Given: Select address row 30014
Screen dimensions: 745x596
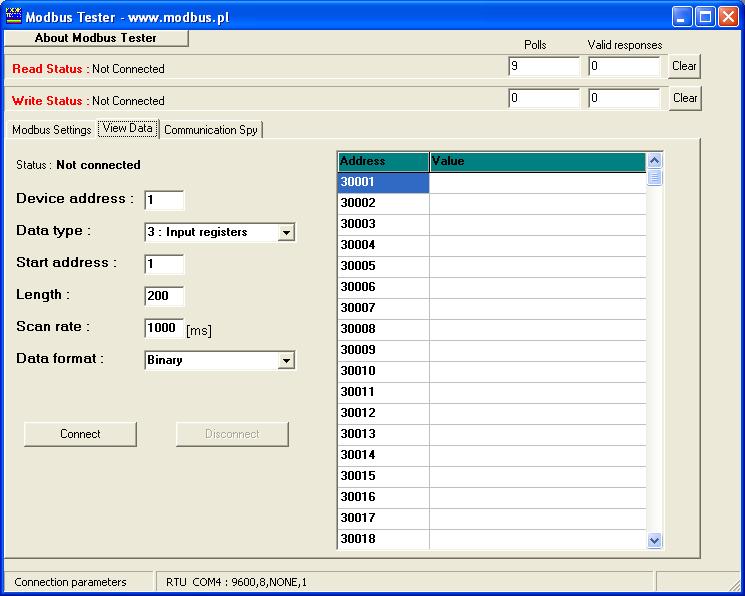Looking at the screenshot, I should [383, 455].
